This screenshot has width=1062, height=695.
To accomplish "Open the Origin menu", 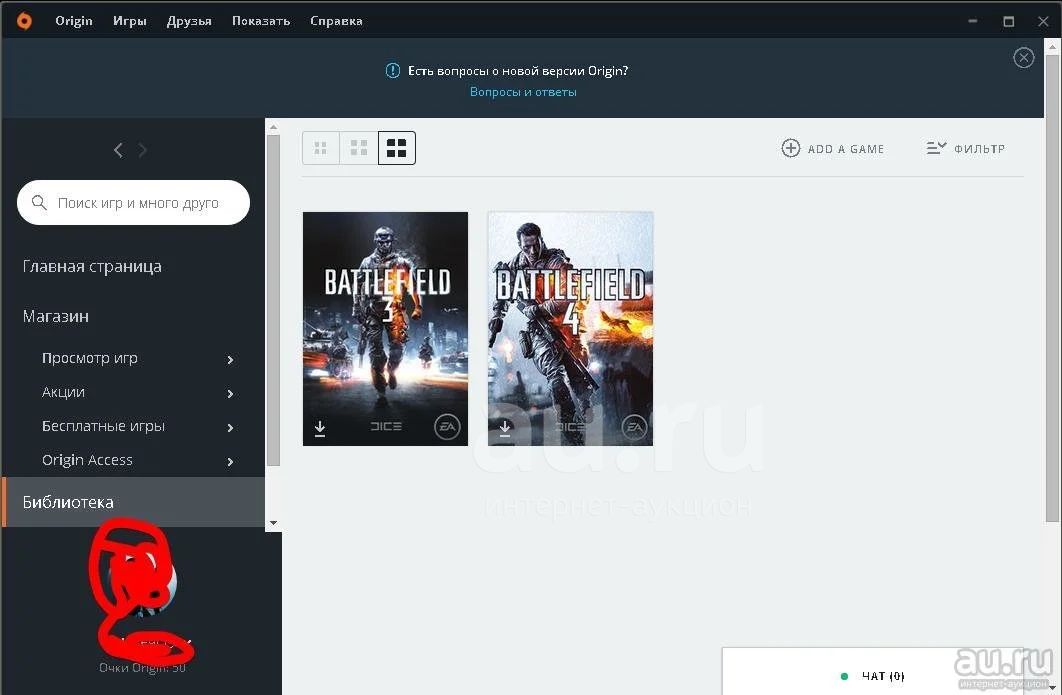I will click(74, 21).
